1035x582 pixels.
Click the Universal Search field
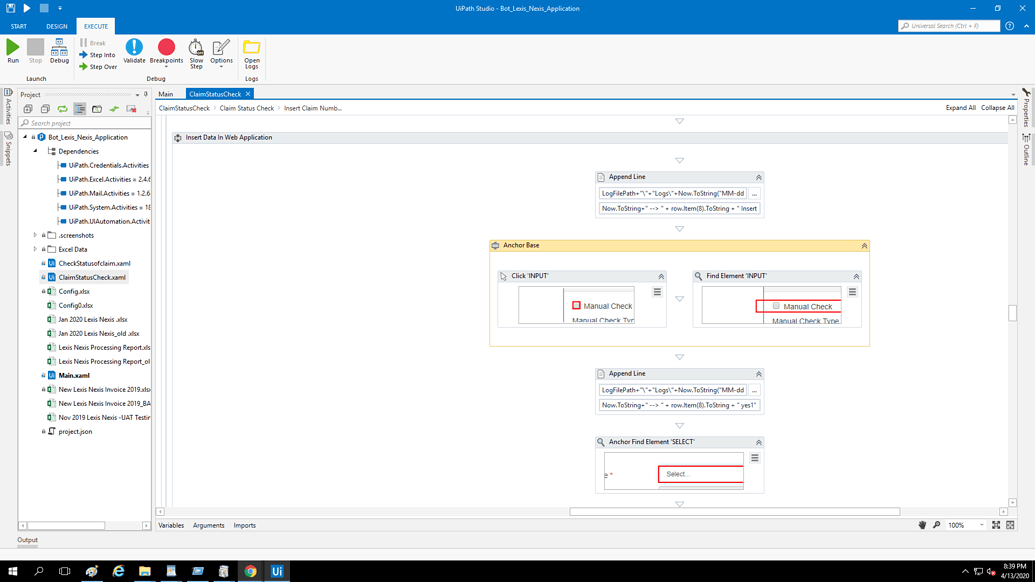click(x=949, y=26)
